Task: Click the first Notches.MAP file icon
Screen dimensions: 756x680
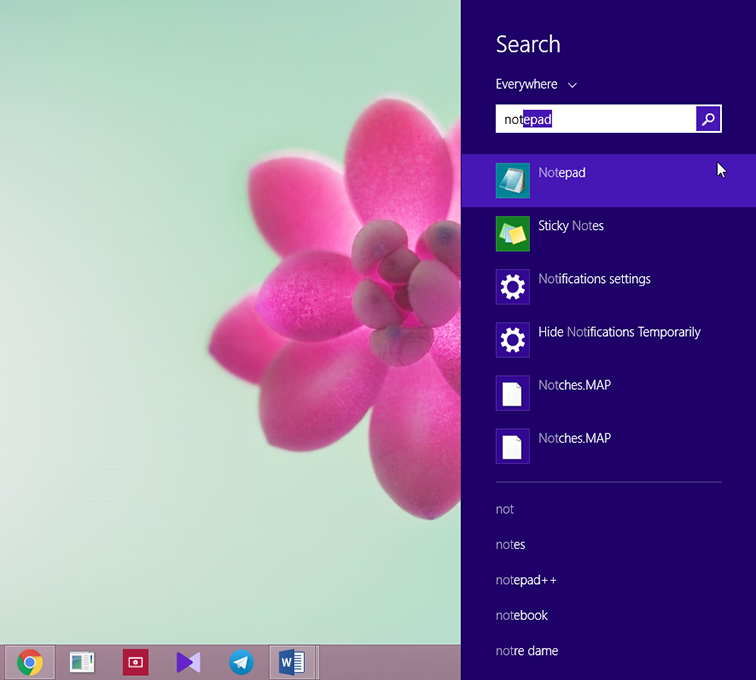Action: click(513, 393)
